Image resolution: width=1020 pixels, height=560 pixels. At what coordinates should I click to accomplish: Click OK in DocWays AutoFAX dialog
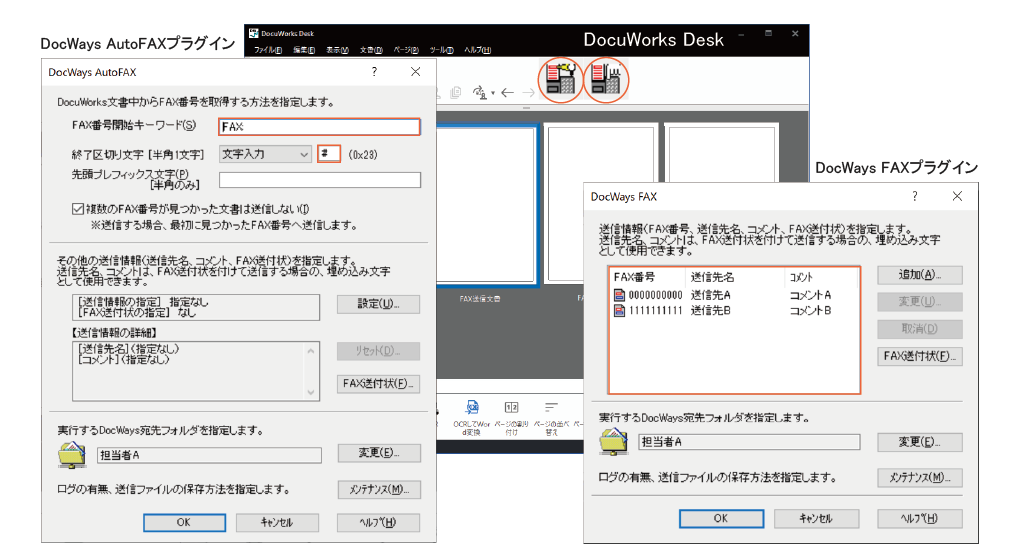pos(184,522)
